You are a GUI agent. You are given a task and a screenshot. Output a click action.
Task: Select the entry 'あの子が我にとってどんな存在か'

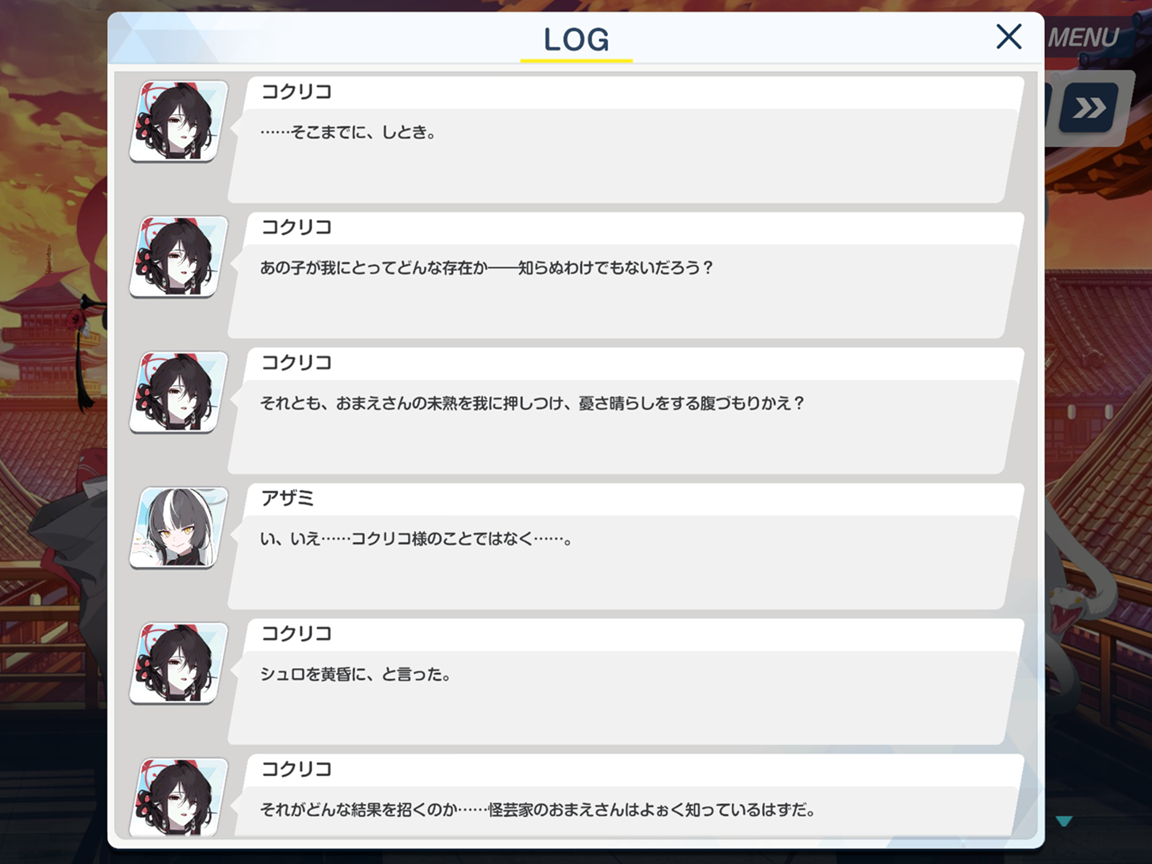tap(626, 276)
